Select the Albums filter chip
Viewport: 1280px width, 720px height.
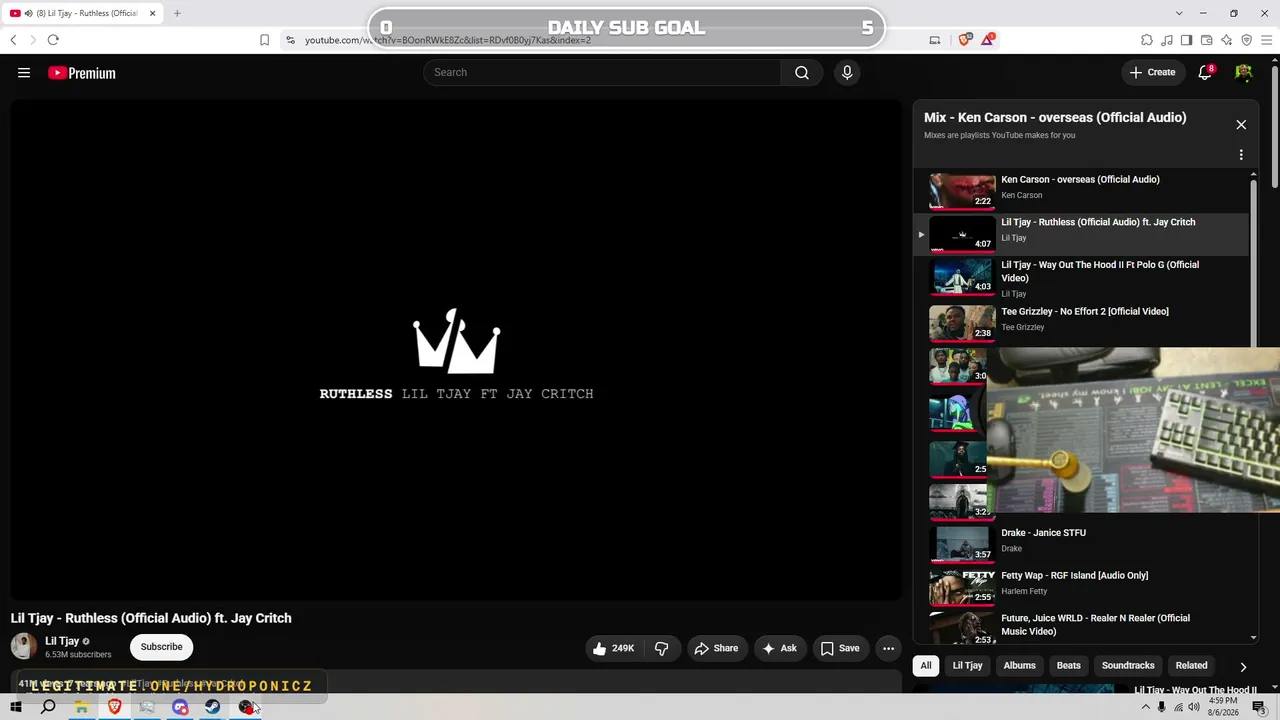1019,666
